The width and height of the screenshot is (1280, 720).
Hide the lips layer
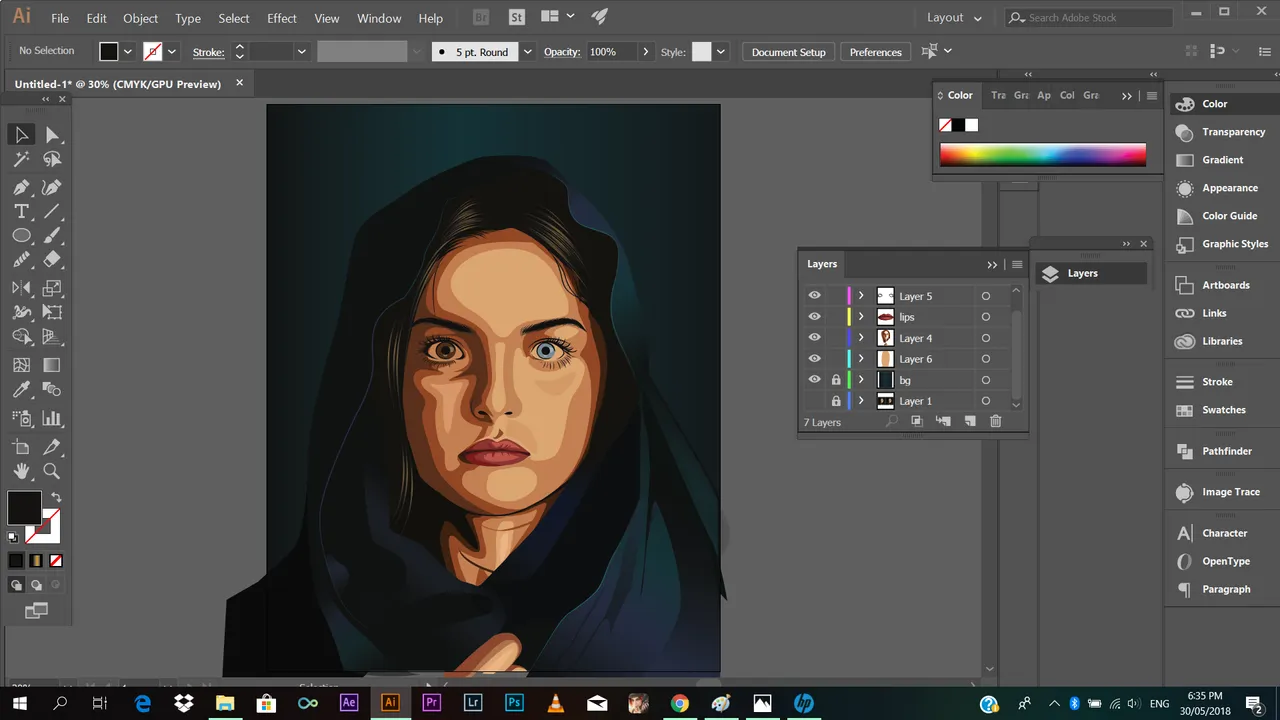coord(814,317)
